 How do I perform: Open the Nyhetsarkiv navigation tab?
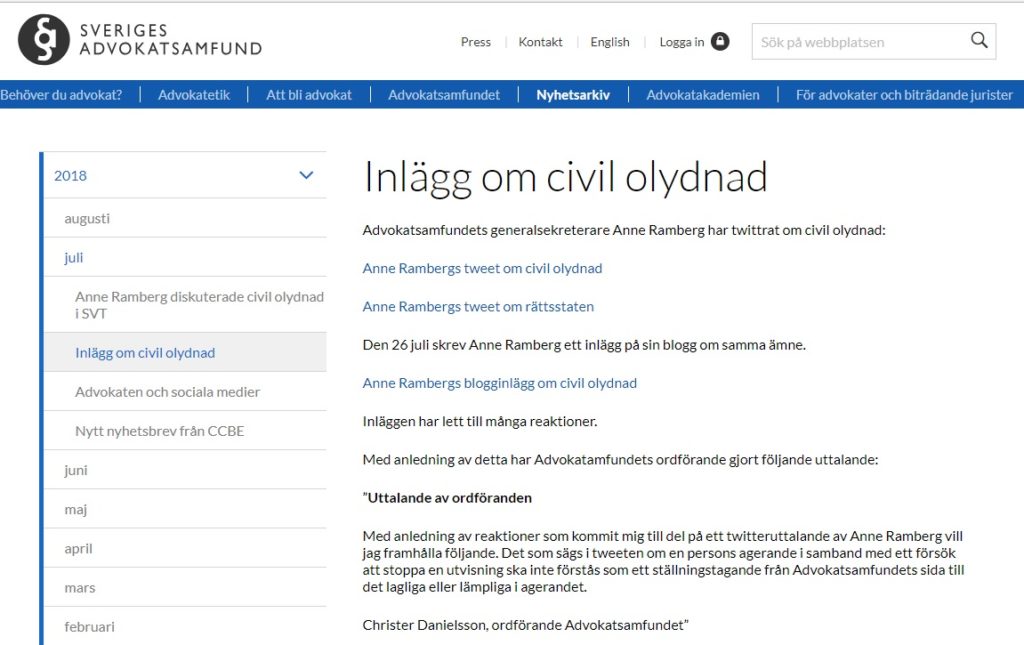573,95
